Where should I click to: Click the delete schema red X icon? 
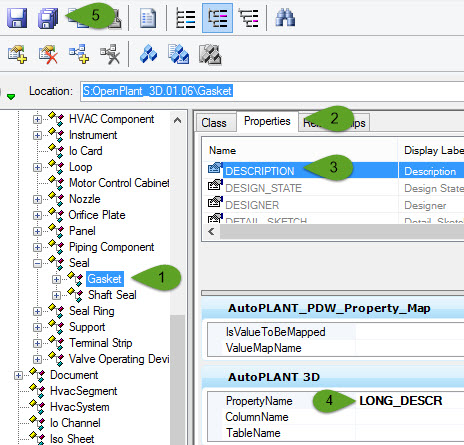[49, 54]
